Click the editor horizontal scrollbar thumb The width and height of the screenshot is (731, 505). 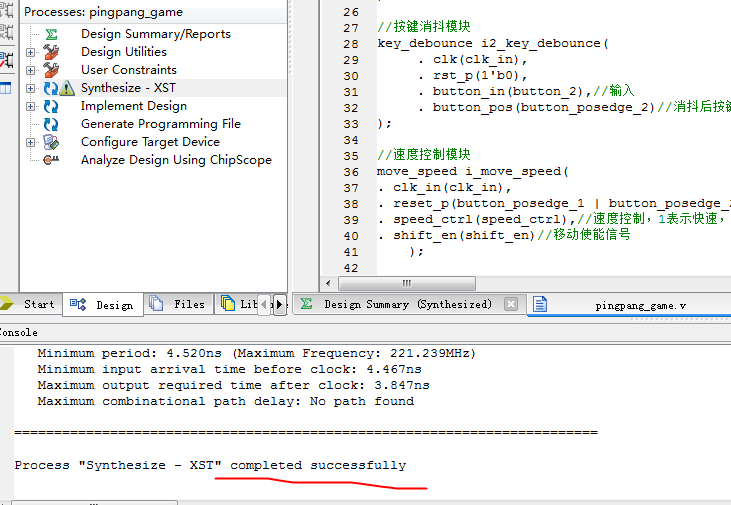point(404,283)
